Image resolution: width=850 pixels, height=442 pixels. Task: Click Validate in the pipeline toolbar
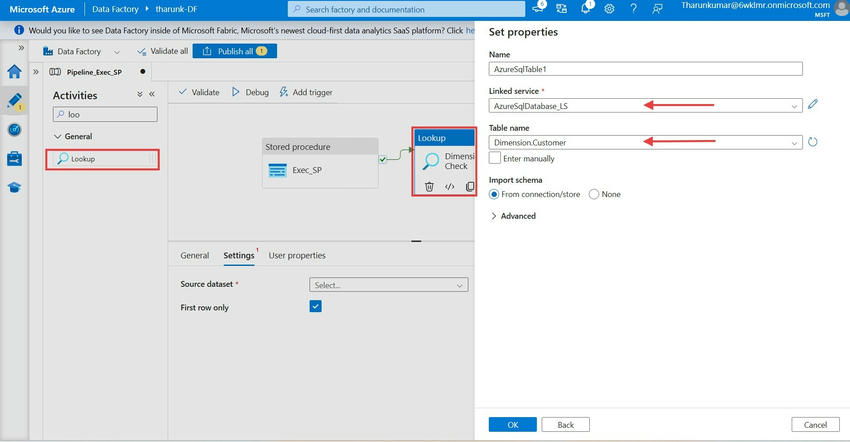(x=199, y=92)
